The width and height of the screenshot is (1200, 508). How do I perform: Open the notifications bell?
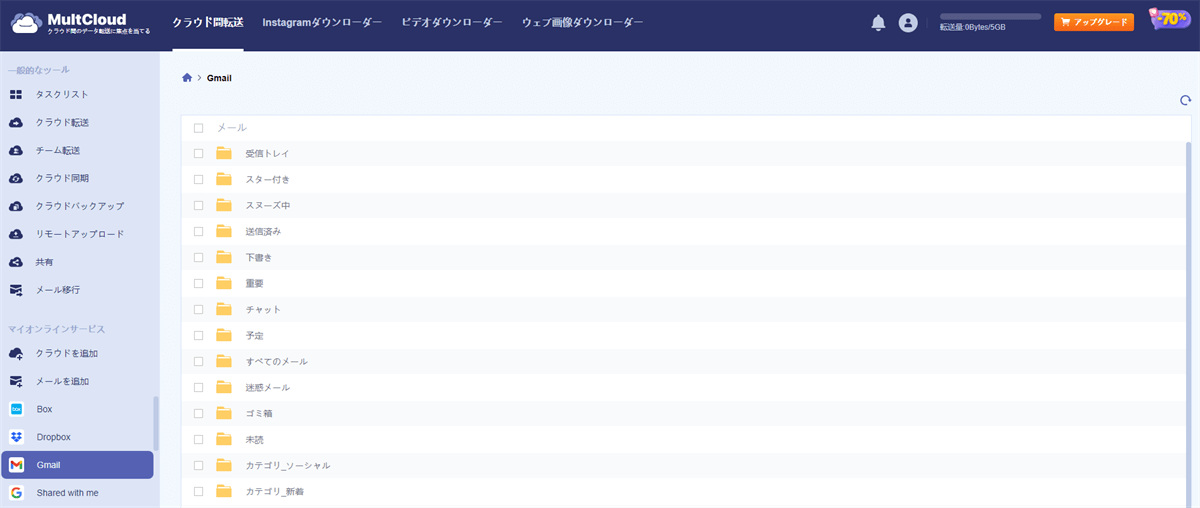[x=878, y=22]
